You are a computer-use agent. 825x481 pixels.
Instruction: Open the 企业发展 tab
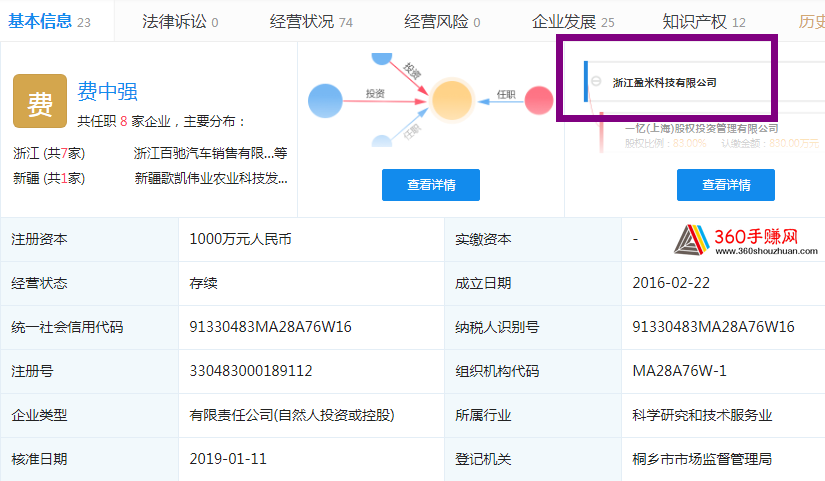pyautogui.click(x=573, y=22)
